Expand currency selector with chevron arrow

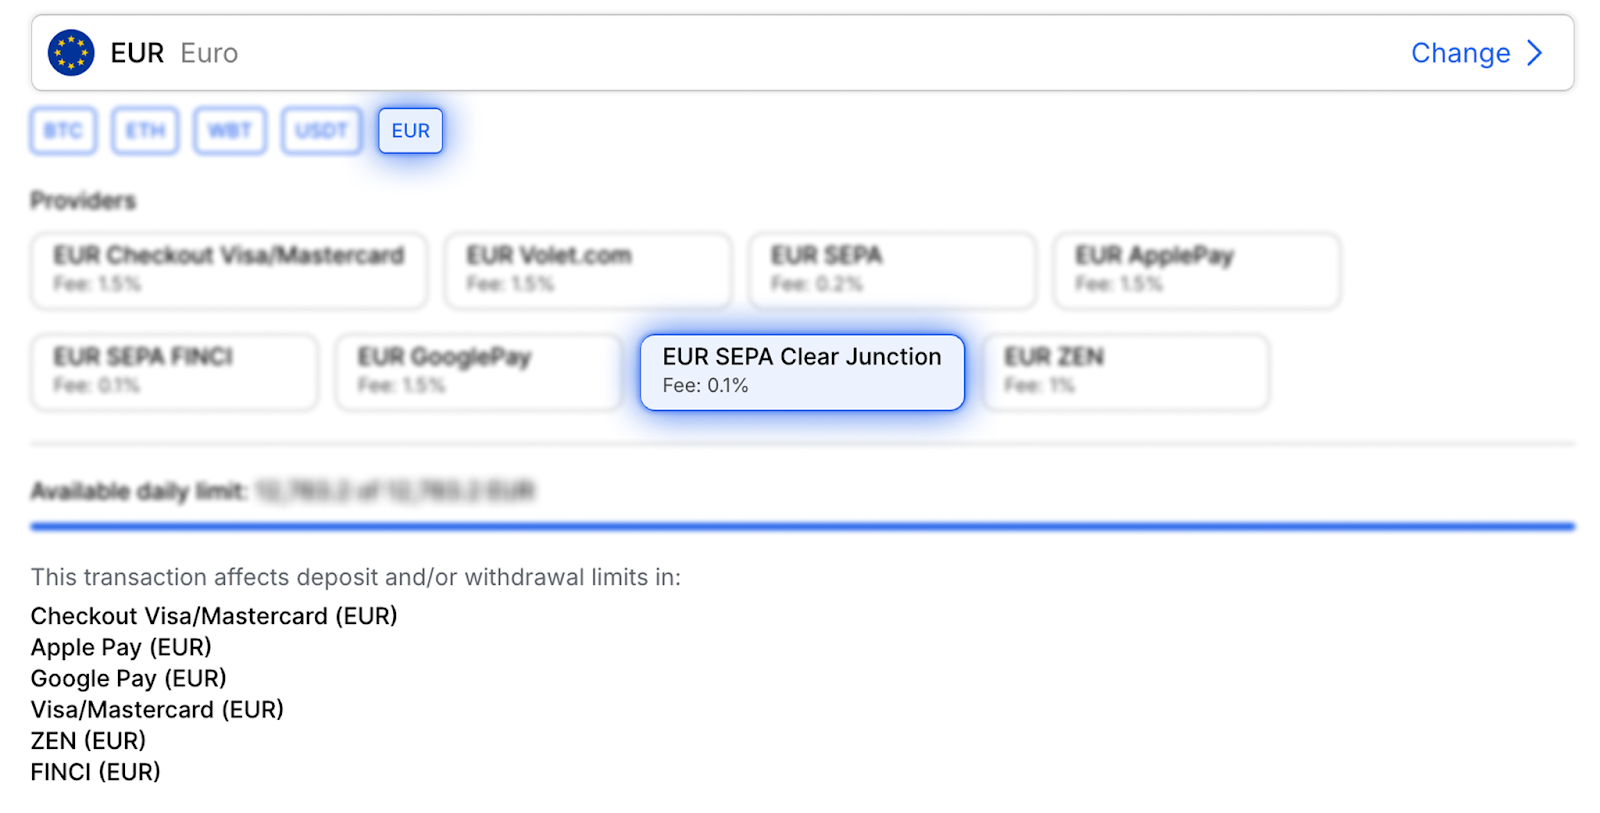1535,53
